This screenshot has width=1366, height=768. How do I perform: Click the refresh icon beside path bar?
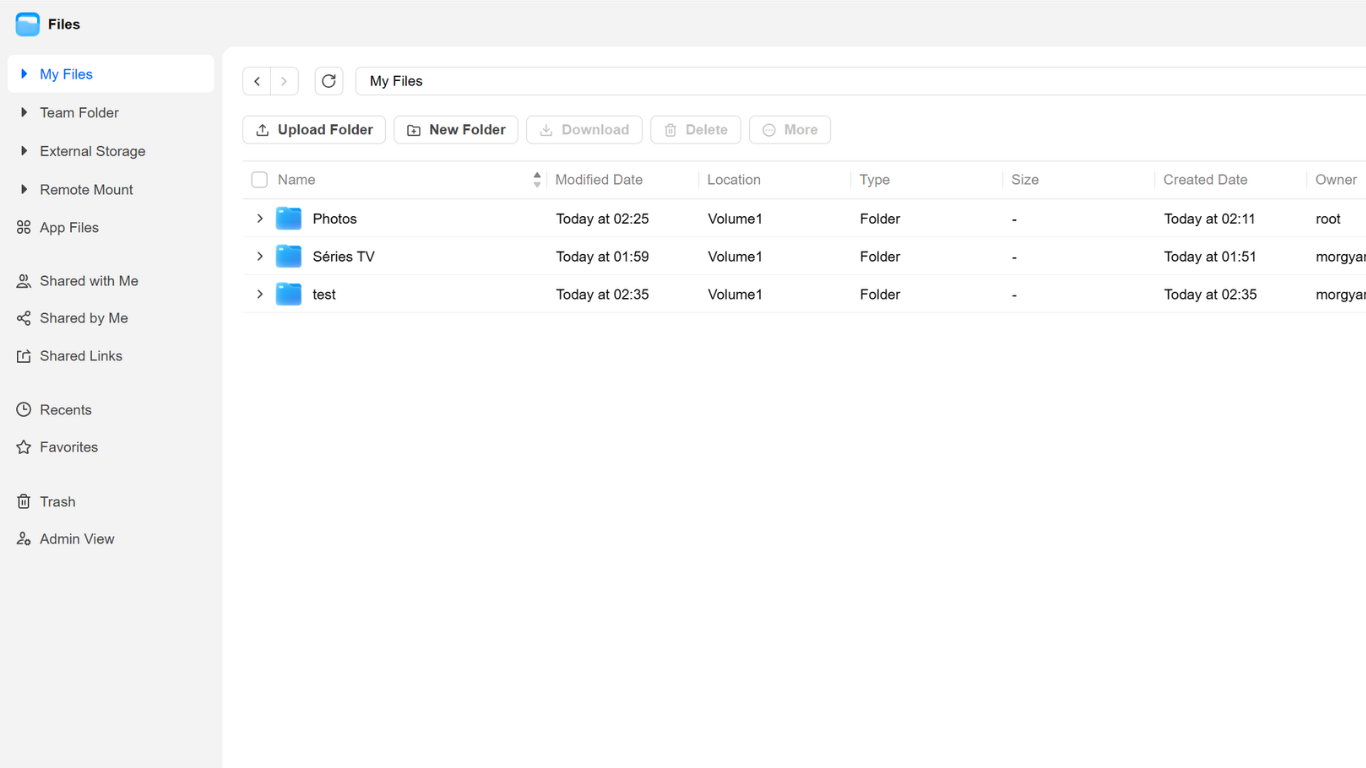pos(329,81)
